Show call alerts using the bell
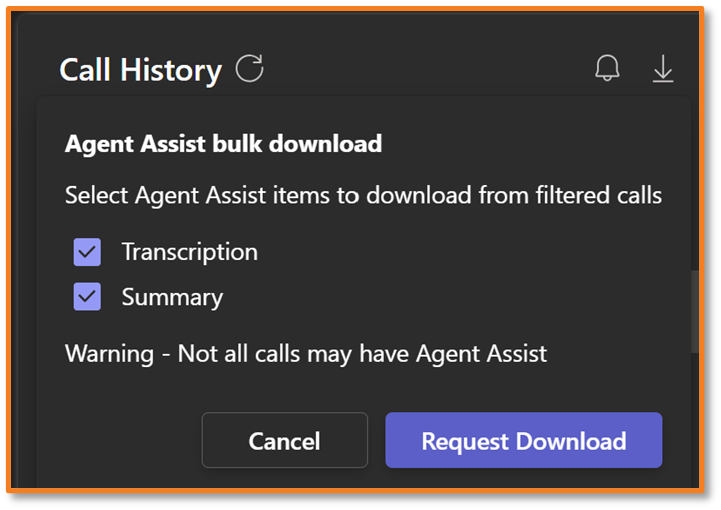The image size is (721, 510). (x=607, y=69)
